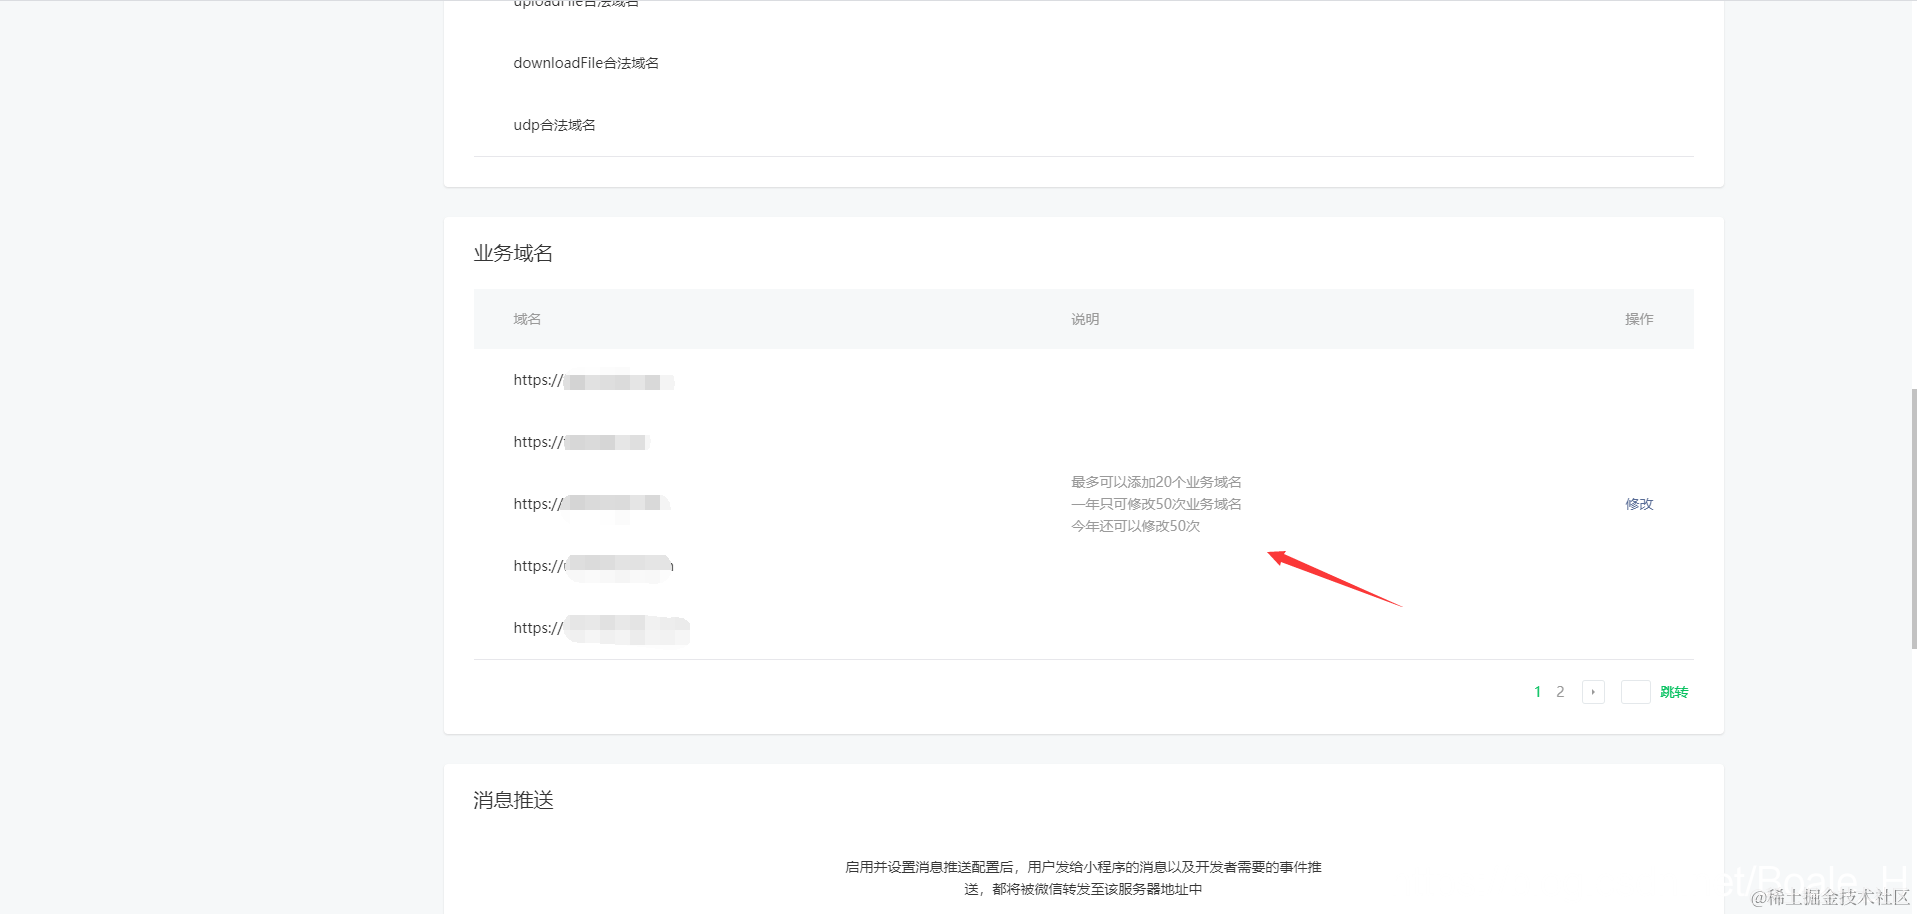The width and height of the screenshot is (1917, 914).
Task: Click the 说明 column header
Action: coord(1084,319)
